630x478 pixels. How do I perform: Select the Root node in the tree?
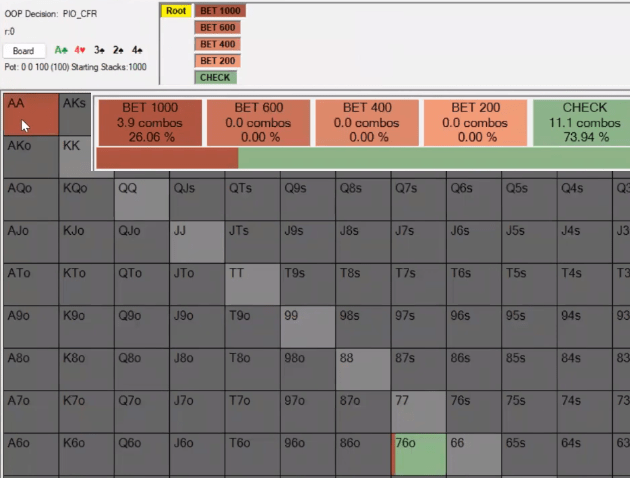[x=176, y=11]
